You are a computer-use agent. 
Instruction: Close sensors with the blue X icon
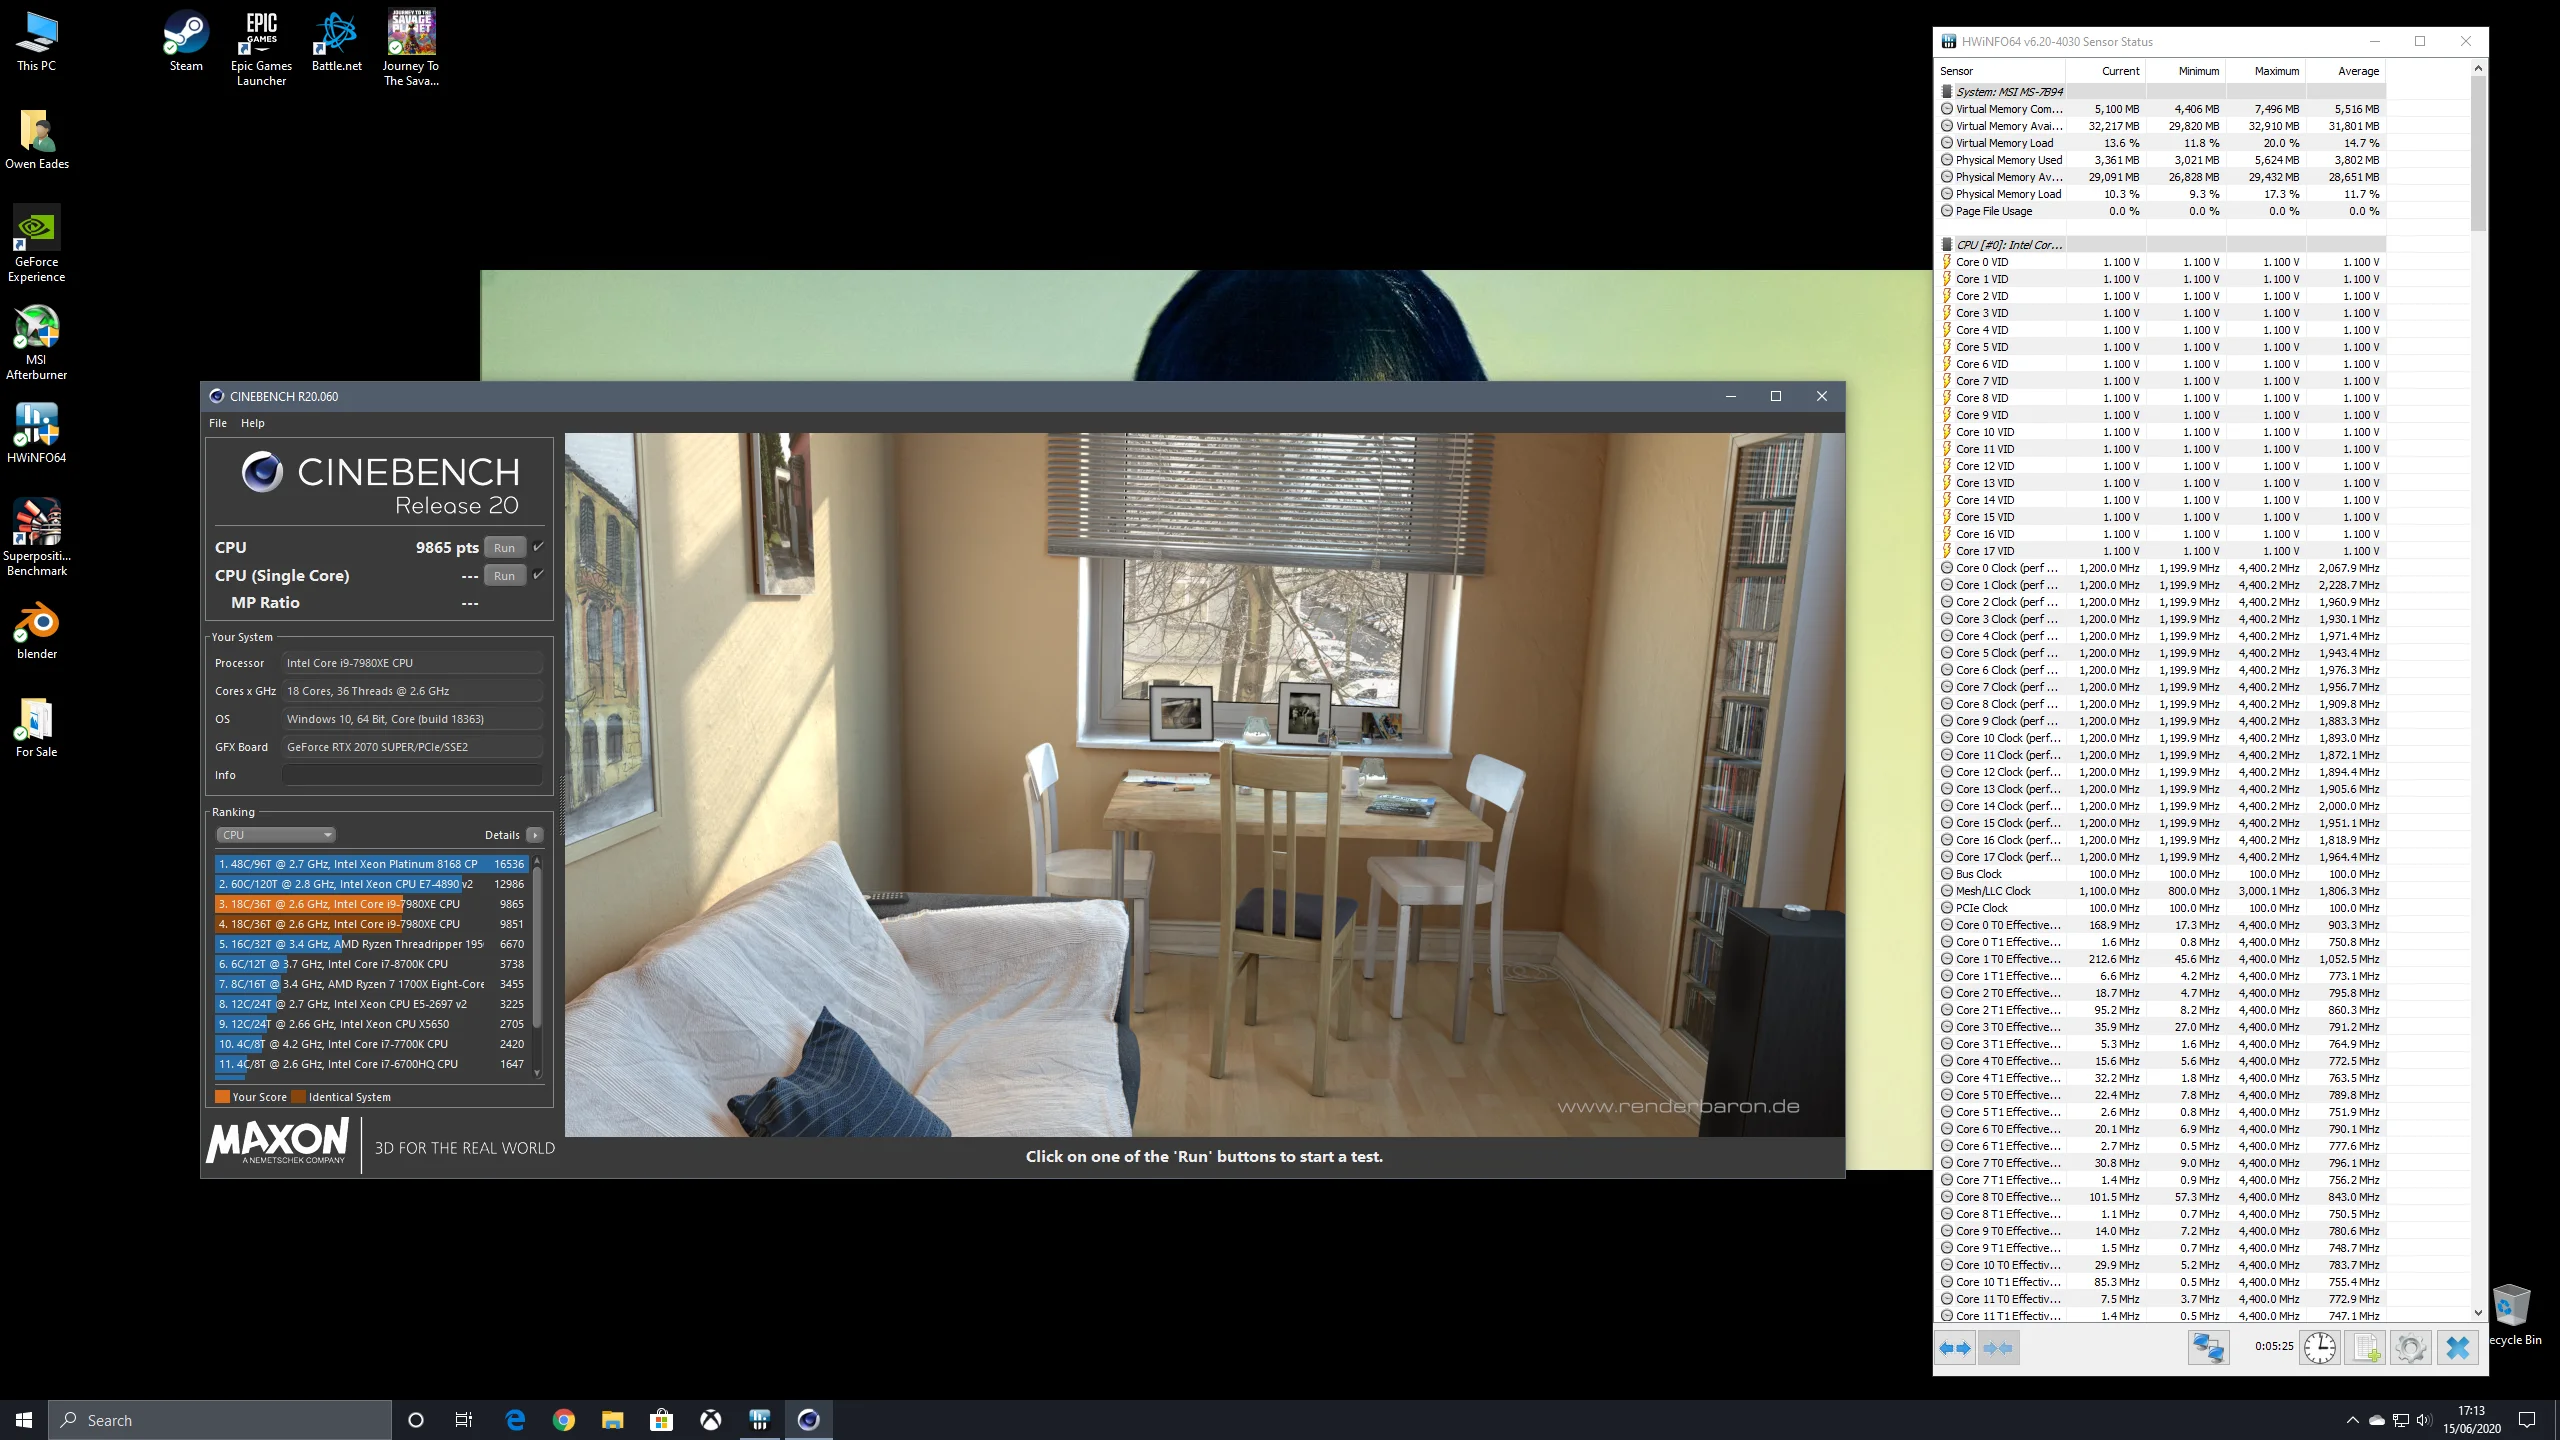[2458, 1347]
